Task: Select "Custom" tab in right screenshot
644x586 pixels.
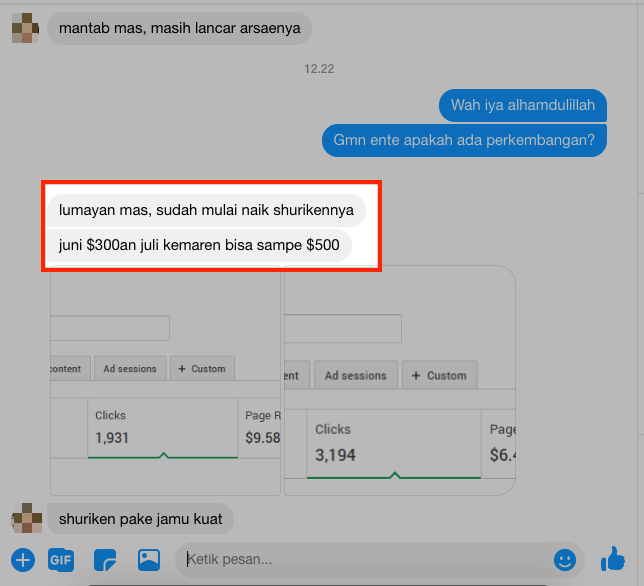Action: pos(438,376)
